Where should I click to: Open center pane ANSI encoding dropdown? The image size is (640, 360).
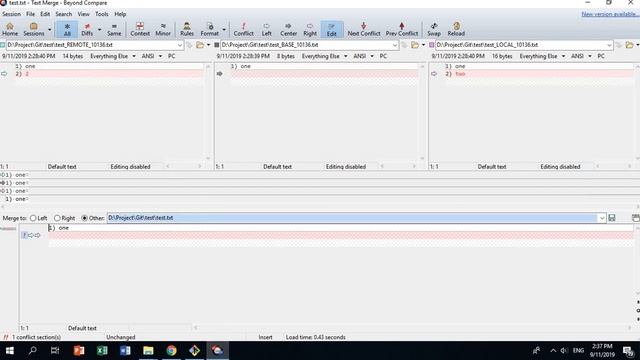click(x=363, y=56)
